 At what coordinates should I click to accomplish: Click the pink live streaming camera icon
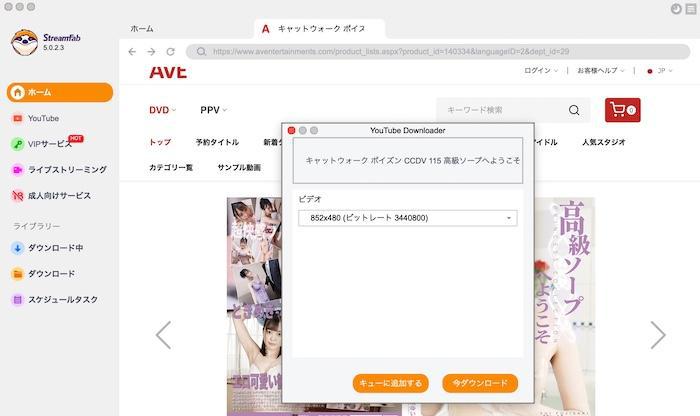pyautogui.click(x=17, y=170)
